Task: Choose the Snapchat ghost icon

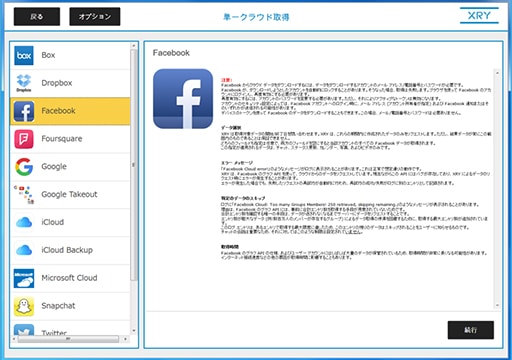Action: (x=24, y=306)
